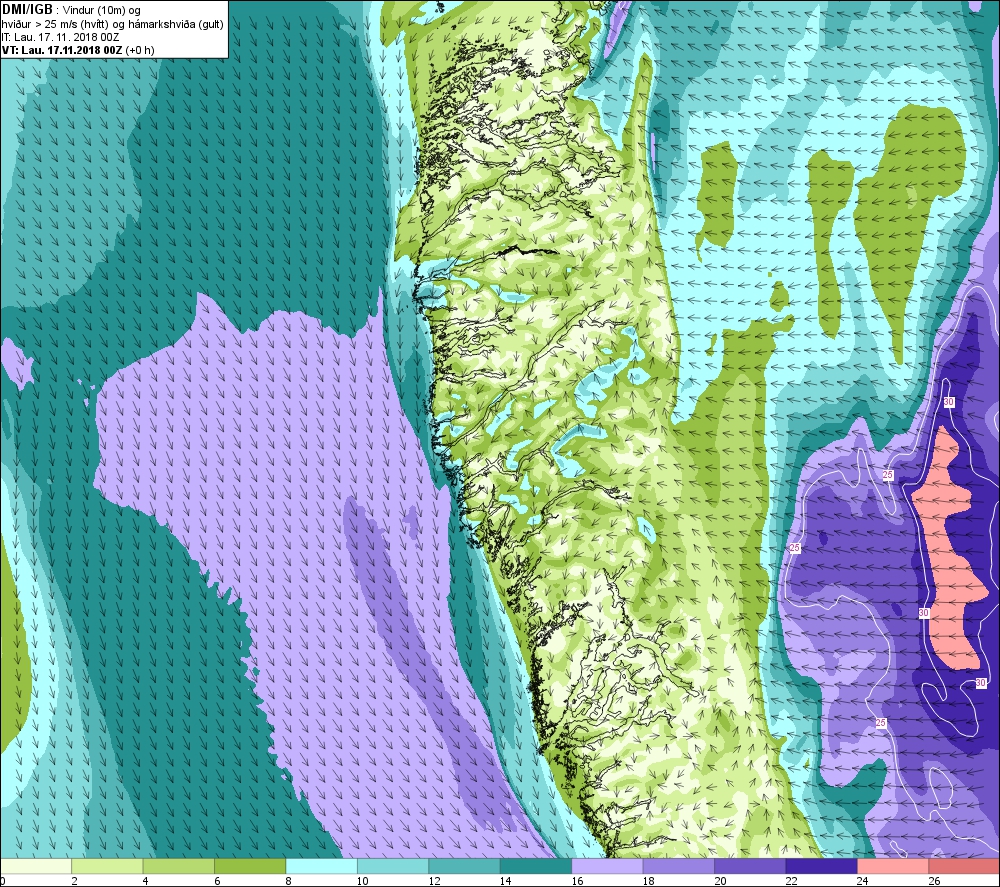Image resolution: width=1000 pixels, height=887 pixels.
Task: Click the 'IT: Lau. 17. 11. 2018 00Z' line
Action: [x=61, y=37]
